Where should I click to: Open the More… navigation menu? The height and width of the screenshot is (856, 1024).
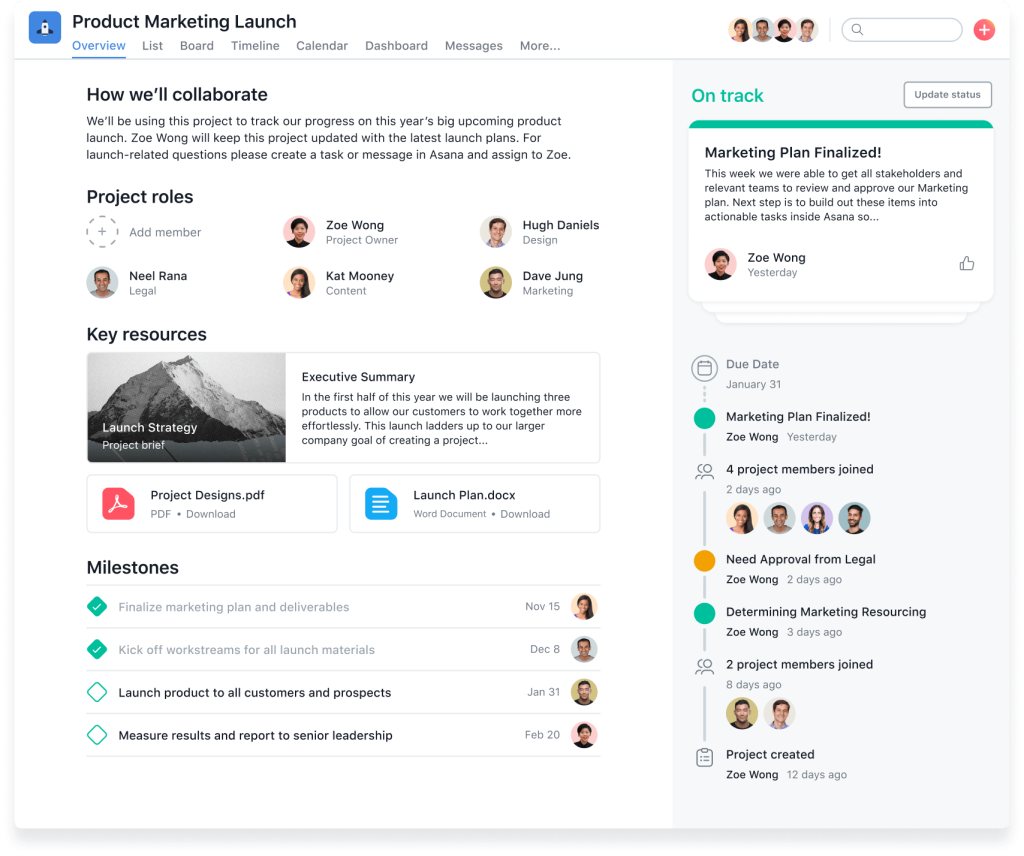point(540,46)
